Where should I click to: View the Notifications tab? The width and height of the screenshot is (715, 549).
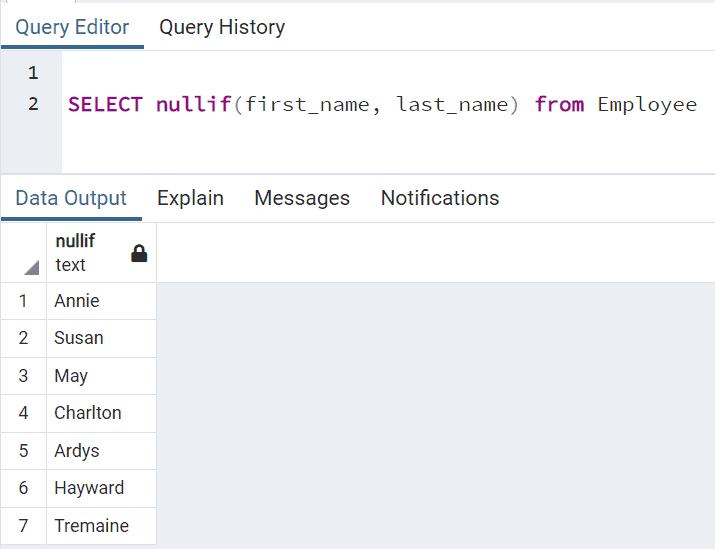point(440,198)
